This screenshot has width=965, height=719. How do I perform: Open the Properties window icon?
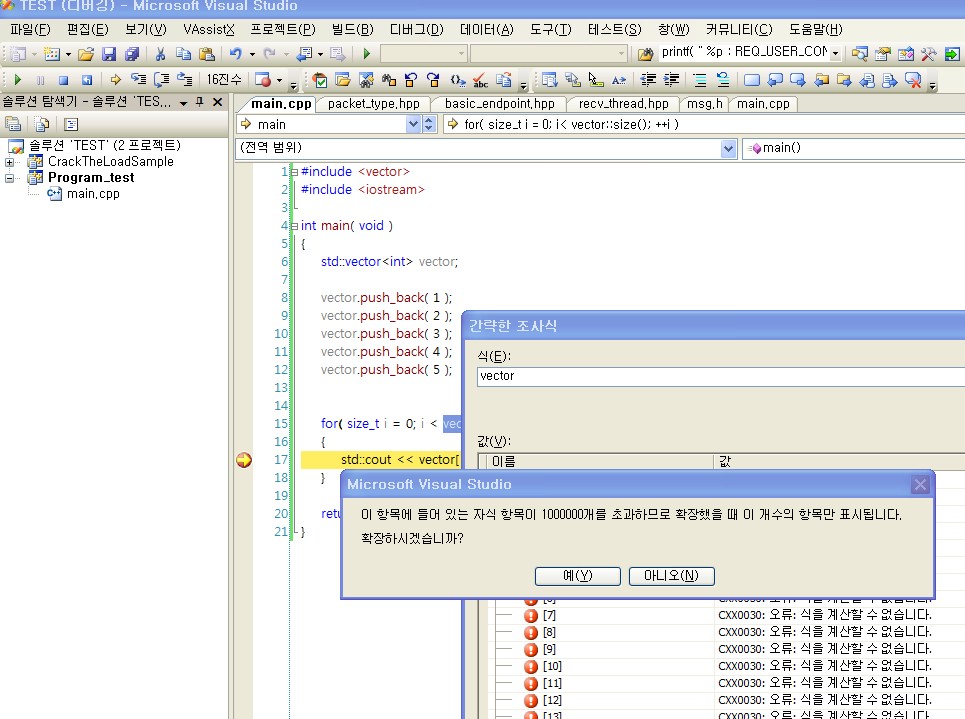point(883,54)
